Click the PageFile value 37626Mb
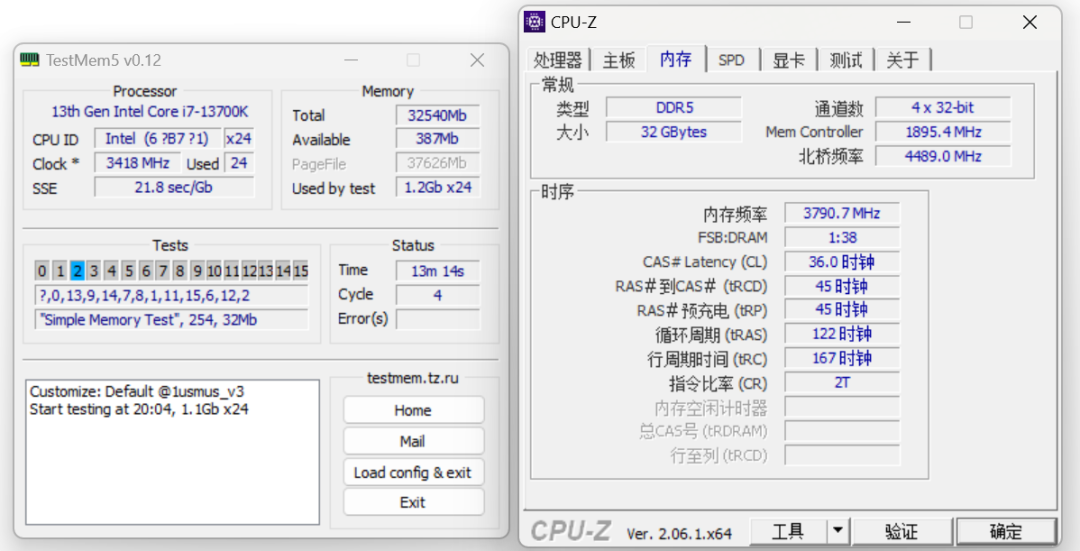Image resolution: width=1080 pixels, height=551 pixels. coord(438,163)
